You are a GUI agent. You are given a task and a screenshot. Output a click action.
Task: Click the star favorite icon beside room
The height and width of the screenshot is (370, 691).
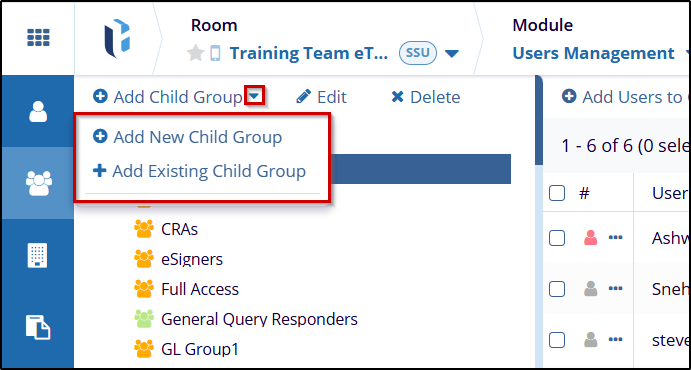(195, 53)
